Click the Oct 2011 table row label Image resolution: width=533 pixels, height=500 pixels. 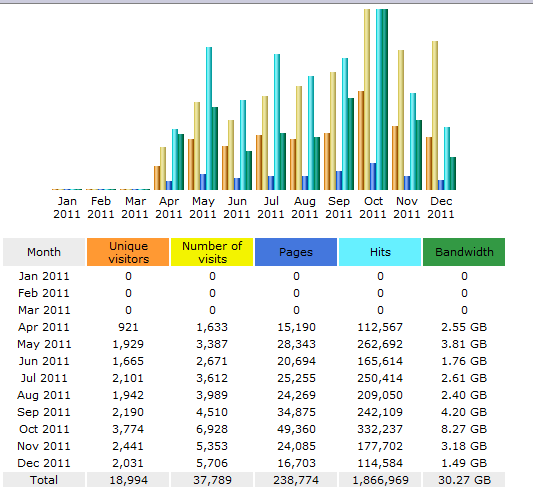[x=44, y=429]
